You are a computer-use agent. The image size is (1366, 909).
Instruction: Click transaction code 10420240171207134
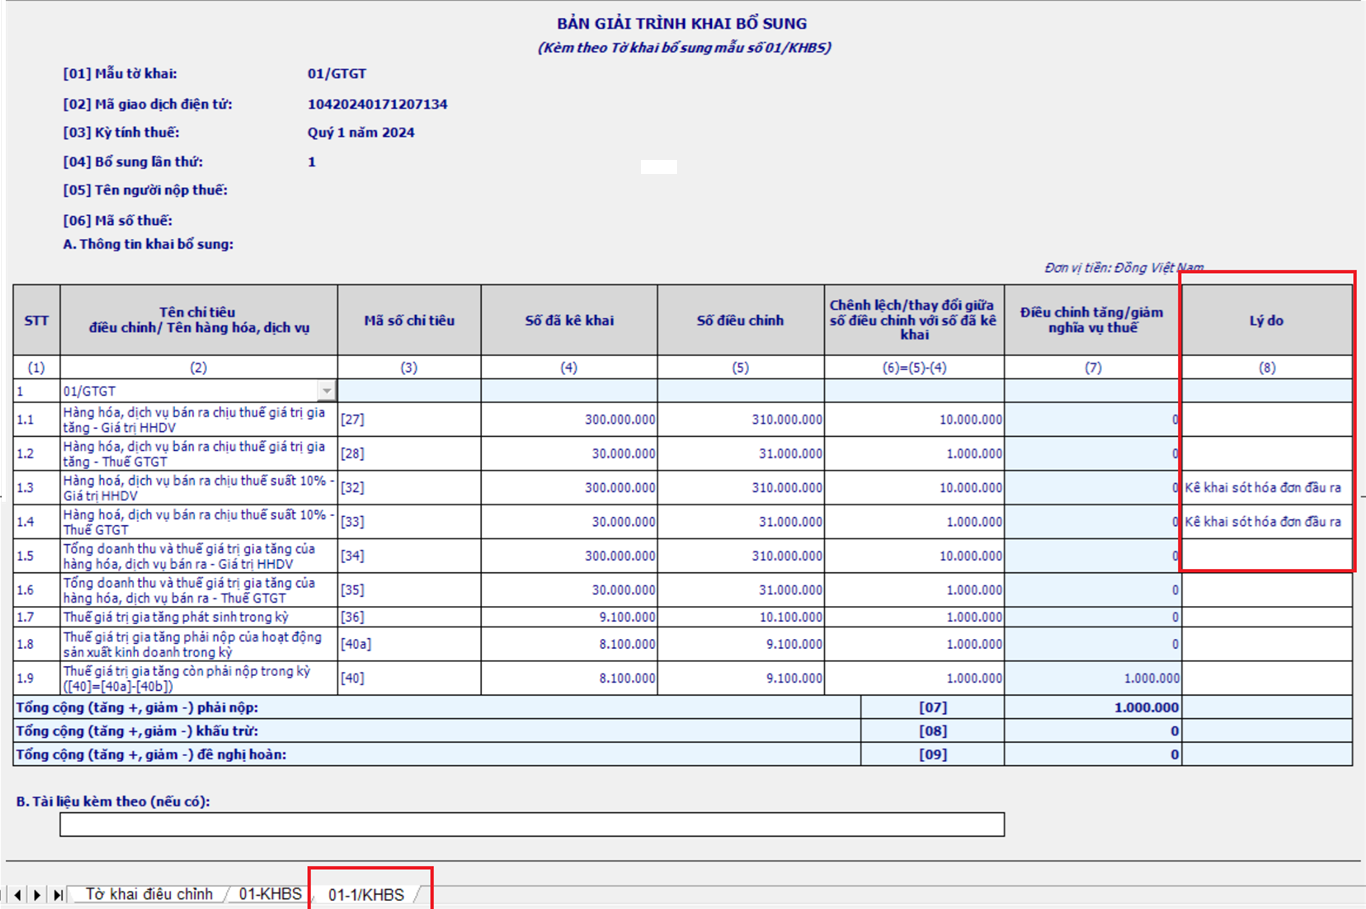(378, 104)
